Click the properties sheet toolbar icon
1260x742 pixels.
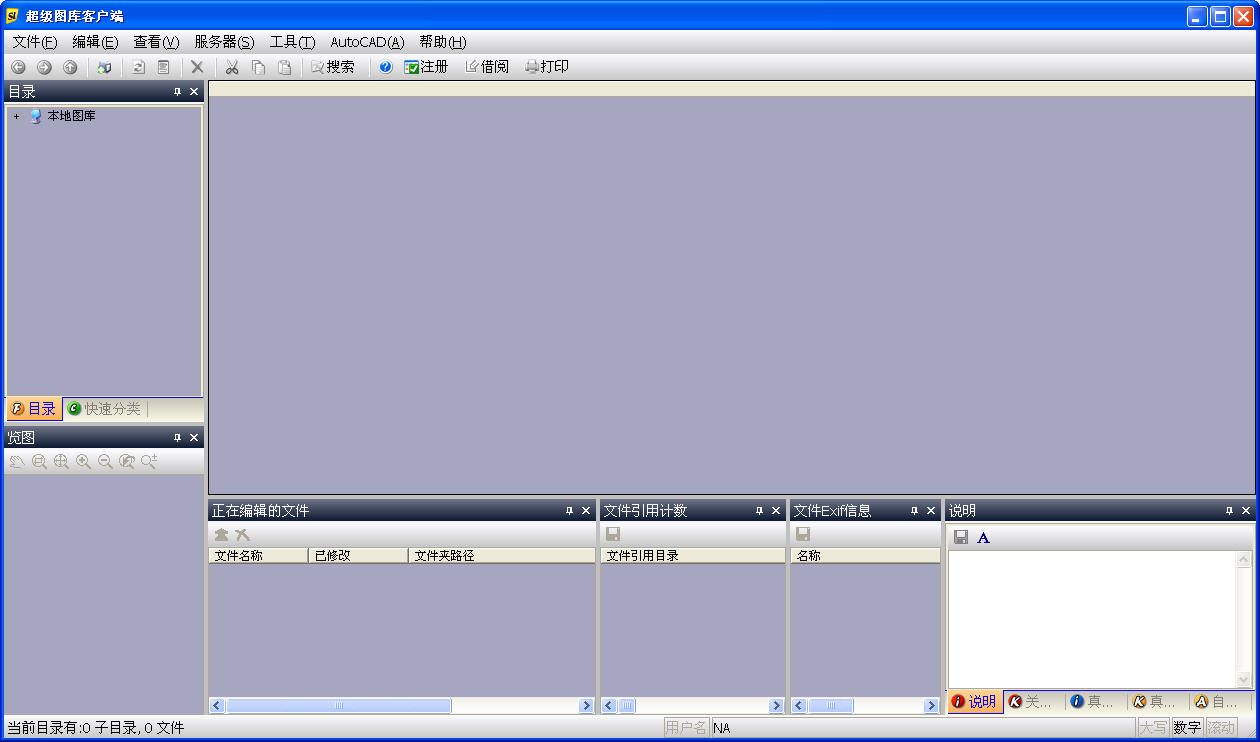click(x=163, y=67)
